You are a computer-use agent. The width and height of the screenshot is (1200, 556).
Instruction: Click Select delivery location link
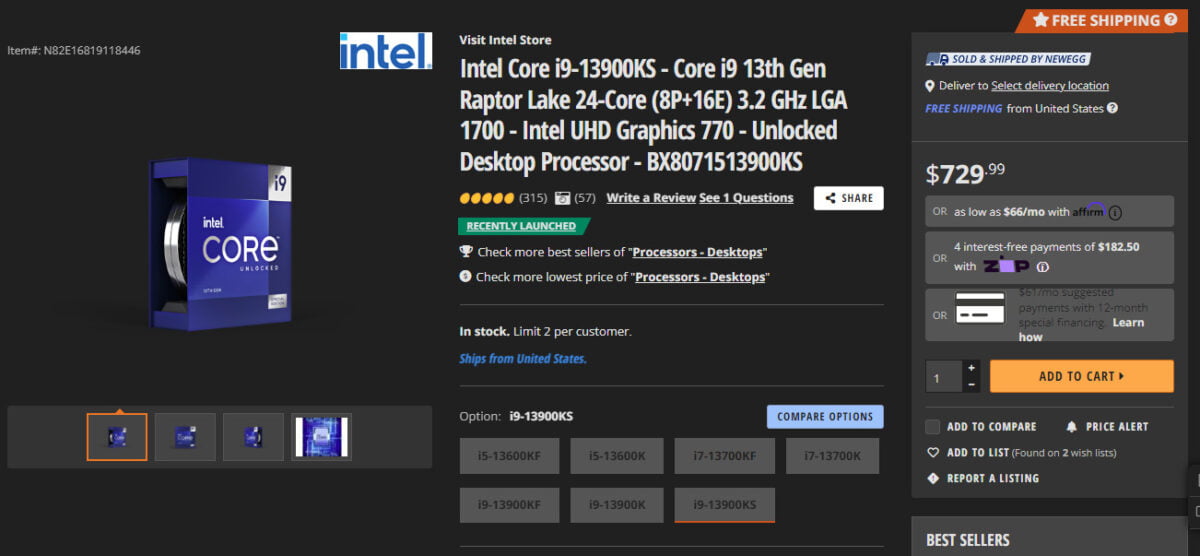point(1050,86)
